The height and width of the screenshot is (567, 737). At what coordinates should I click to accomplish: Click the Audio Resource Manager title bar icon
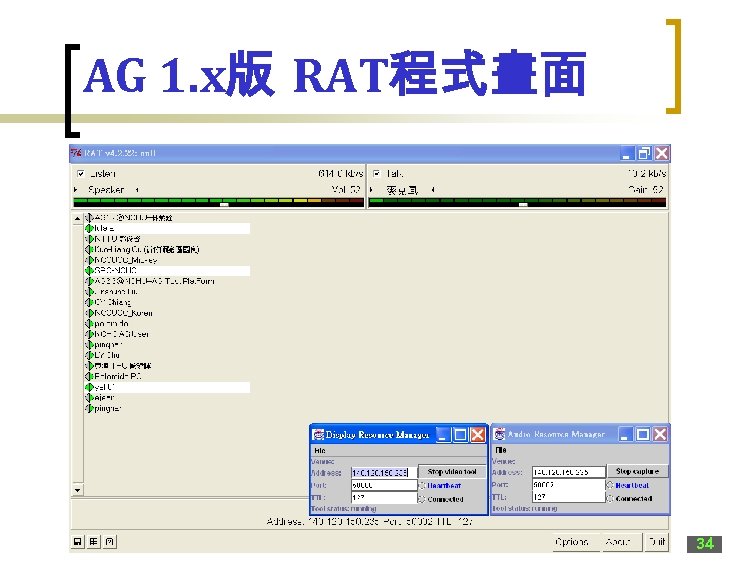pos(499,434)
